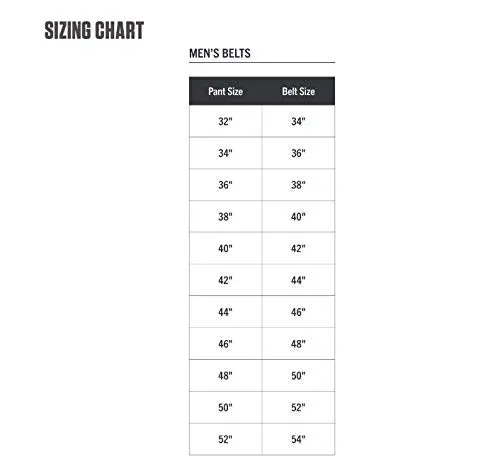Click the 32" pant size cell

pos(225,121)
